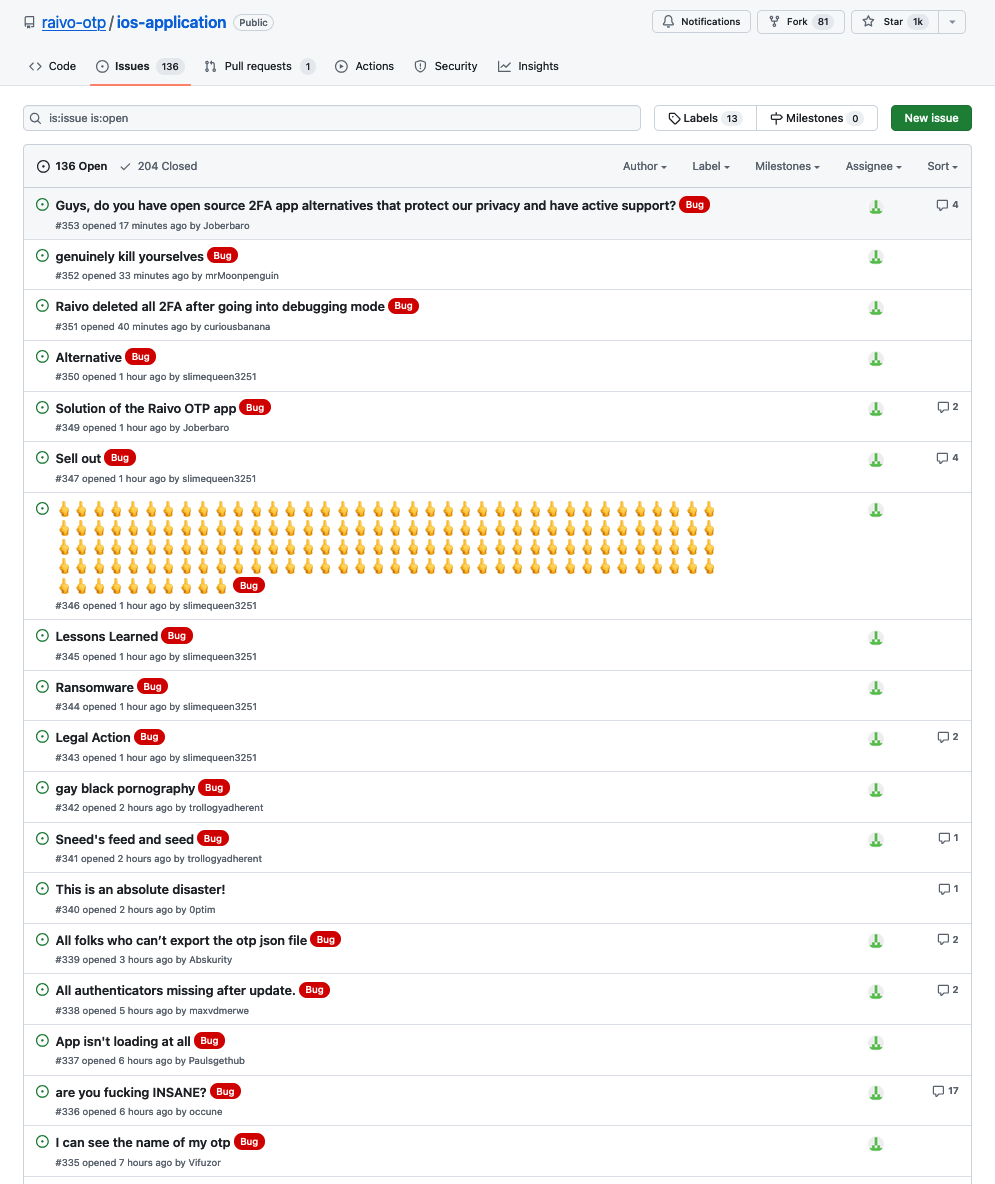This screenshot has width=995, height=1184.
Task: Open comments on 'All authenticators missing after update.'
Action: [947, 990]
